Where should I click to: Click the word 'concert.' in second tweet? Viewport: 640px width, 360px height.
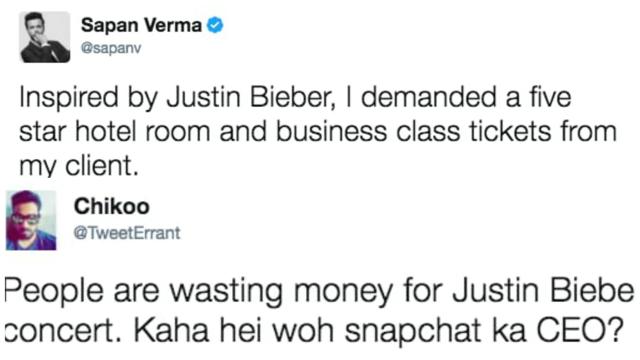click(63, 330)
